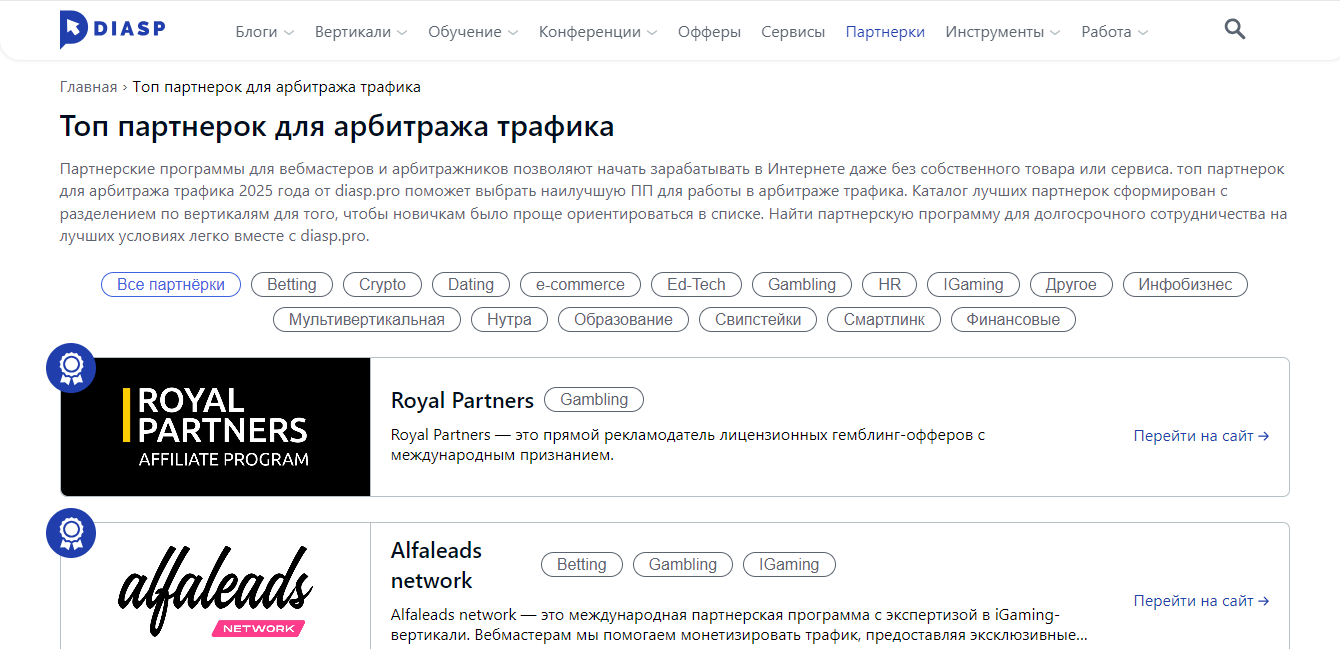Click the current breadcrumb Топ партнерок для арбитража трафика
Screen dimensions: 1340x649
coord(277,87)
